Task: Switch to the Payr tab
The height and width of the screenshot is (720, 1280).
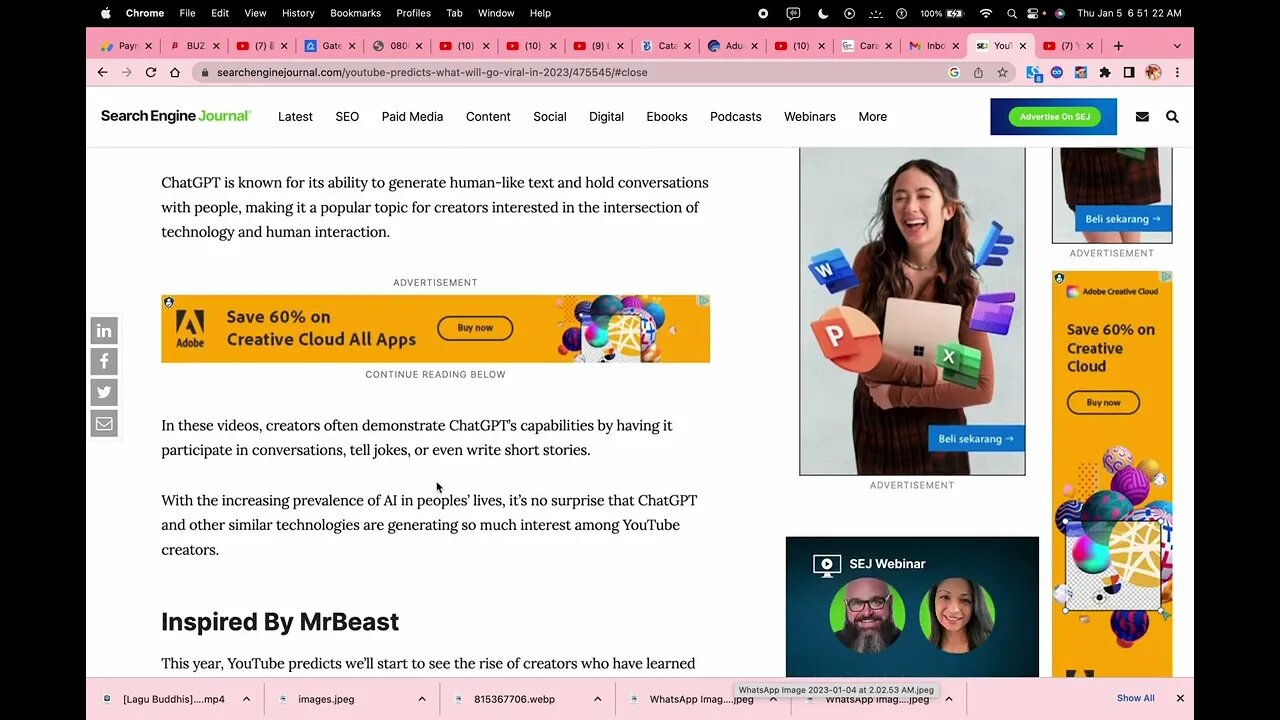Action: pos(124,46)
